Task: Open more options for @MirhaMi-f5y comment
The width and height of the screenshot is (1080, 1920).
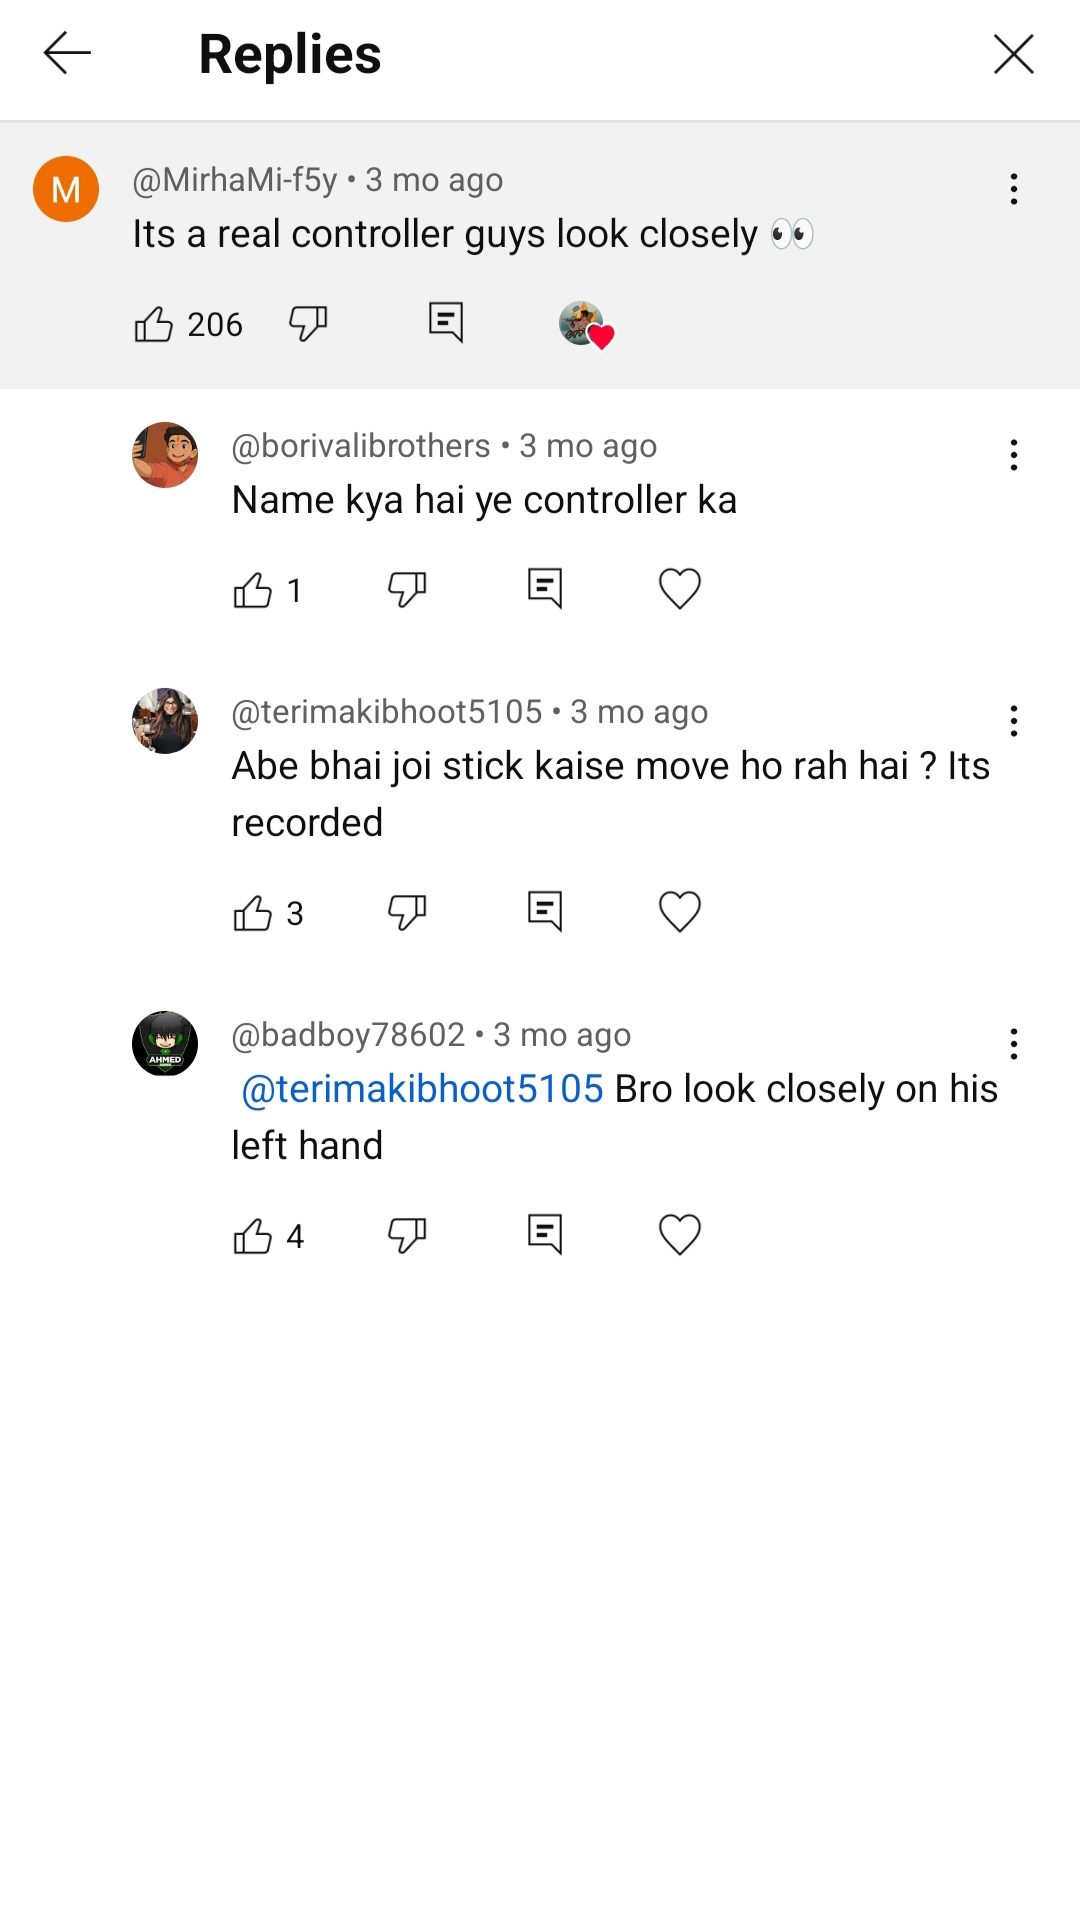Action: click(x=1014, y=189)
